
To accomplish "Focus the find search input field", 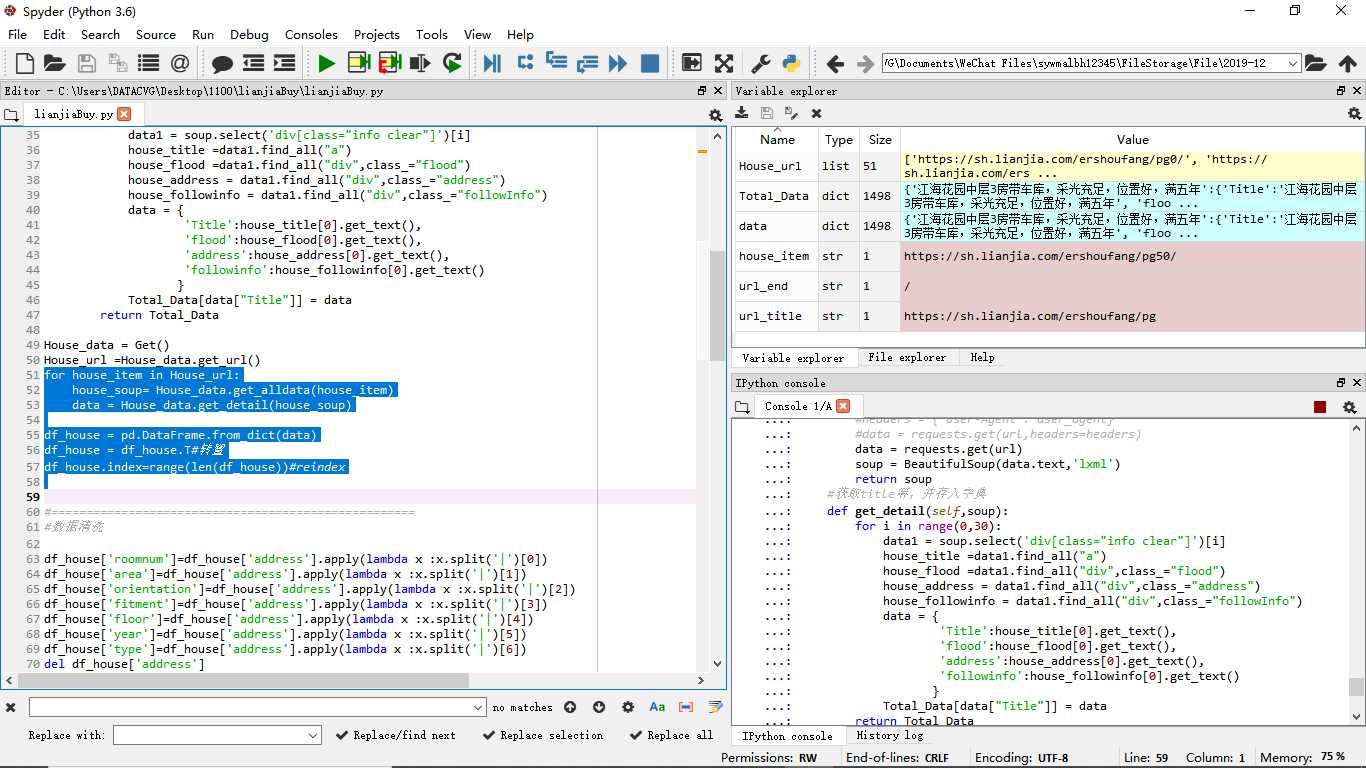I will [258, 707].
